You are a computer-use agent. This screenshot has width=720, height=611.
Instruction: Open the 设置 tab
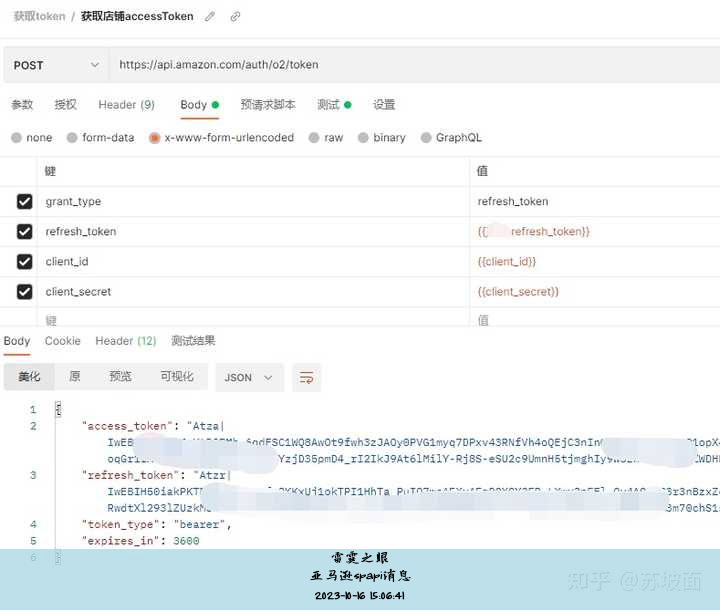(x=384, y=105)
